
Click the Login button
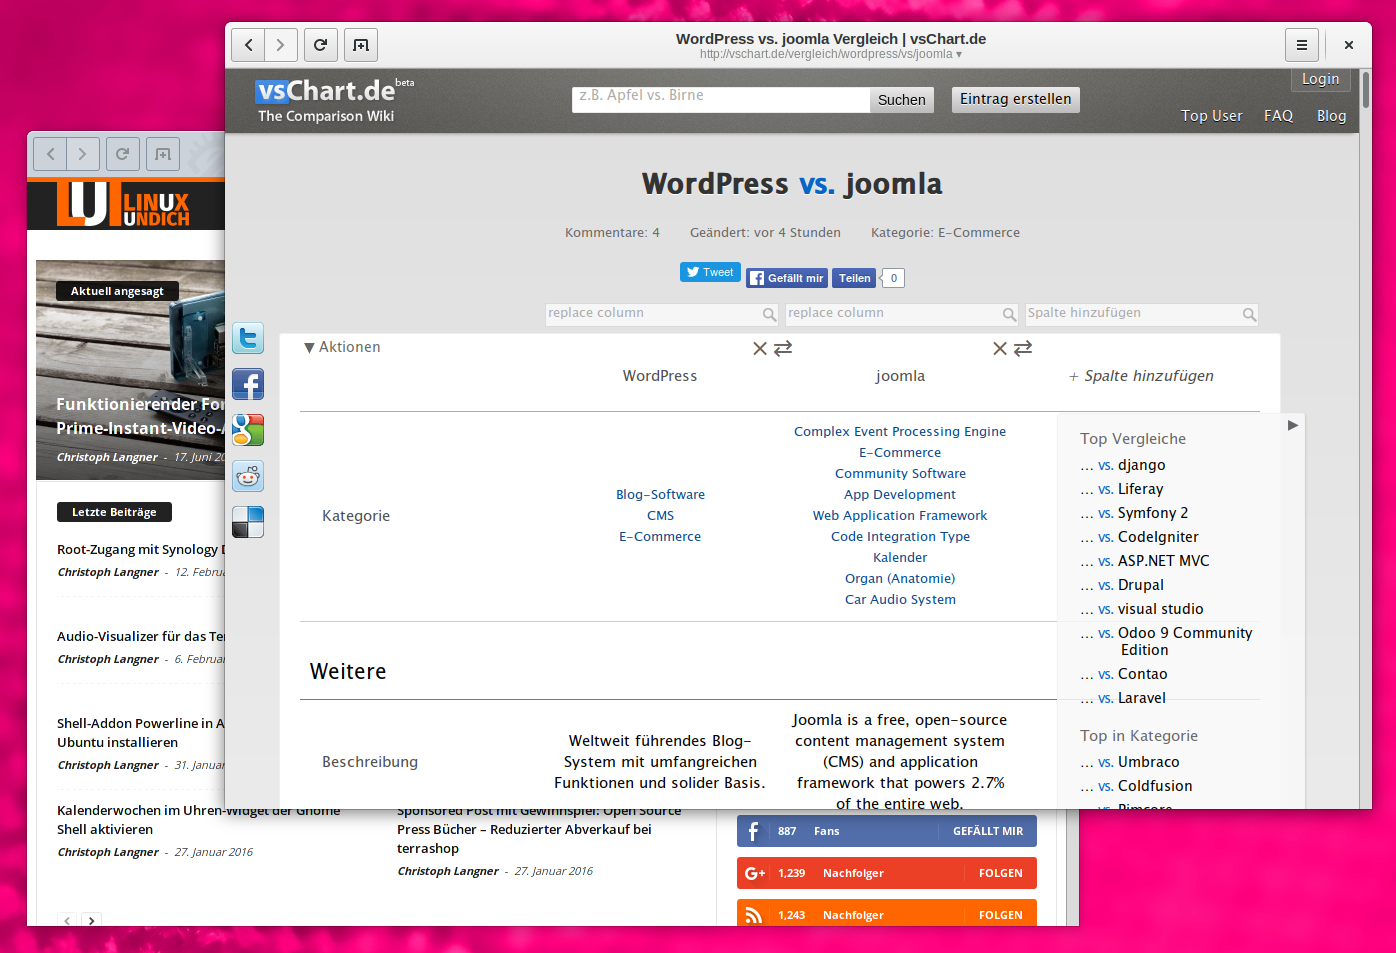pyautogui.click(x=1320, y=79)
